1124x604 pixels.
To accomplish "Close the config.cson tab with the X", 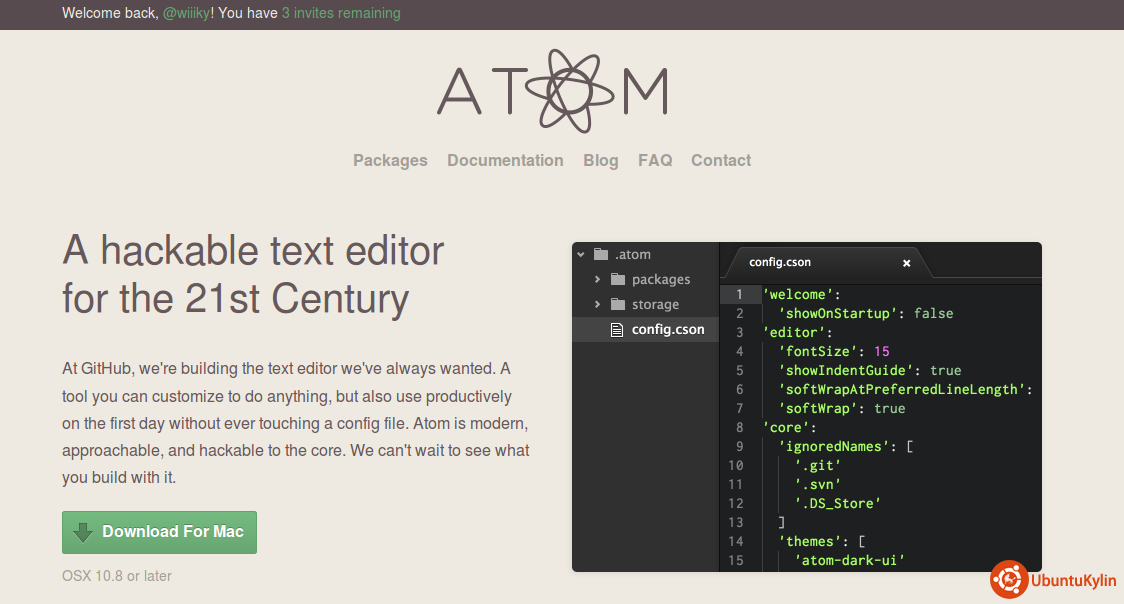I will click(x=906, y=263).
